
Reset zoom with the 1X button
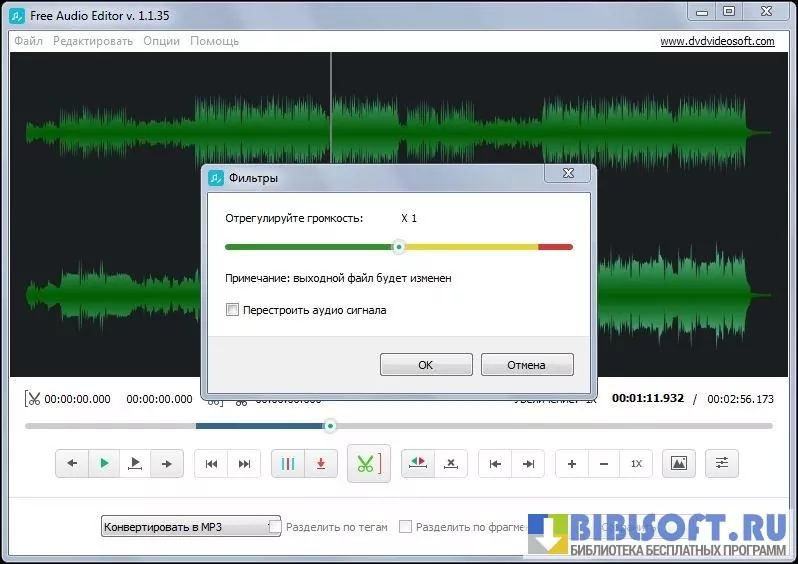[635, 464]
